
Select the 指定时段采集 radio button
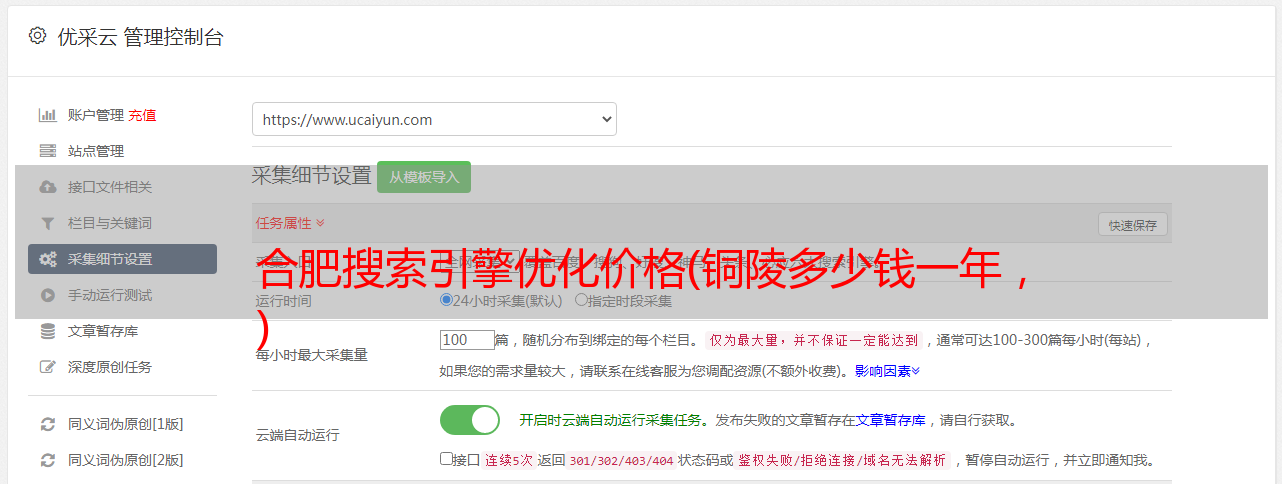(x=581, y=300)
